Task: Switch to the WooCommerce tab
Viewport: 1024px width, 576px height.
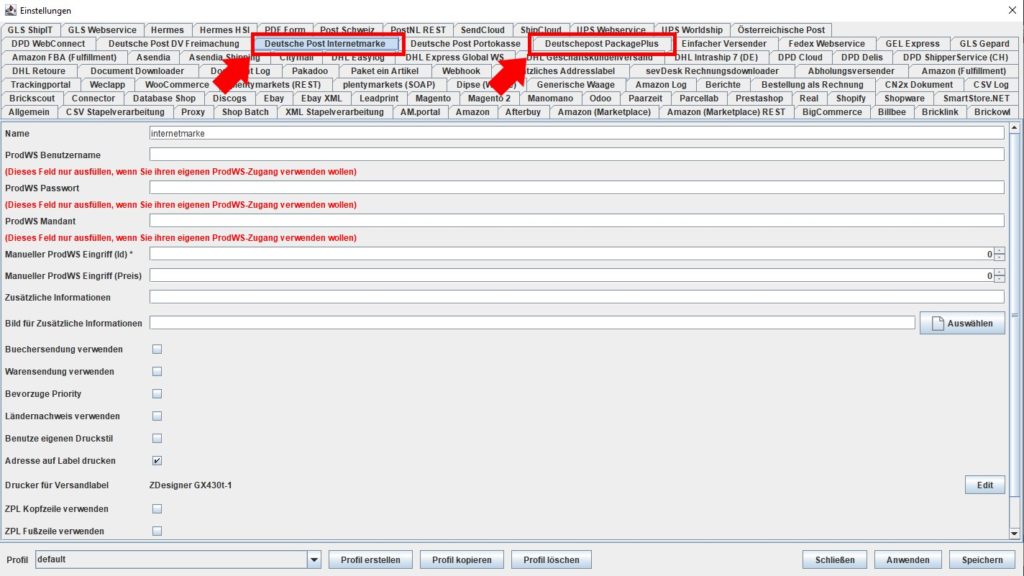Action: pyautogui.click(x=177, y=85)
